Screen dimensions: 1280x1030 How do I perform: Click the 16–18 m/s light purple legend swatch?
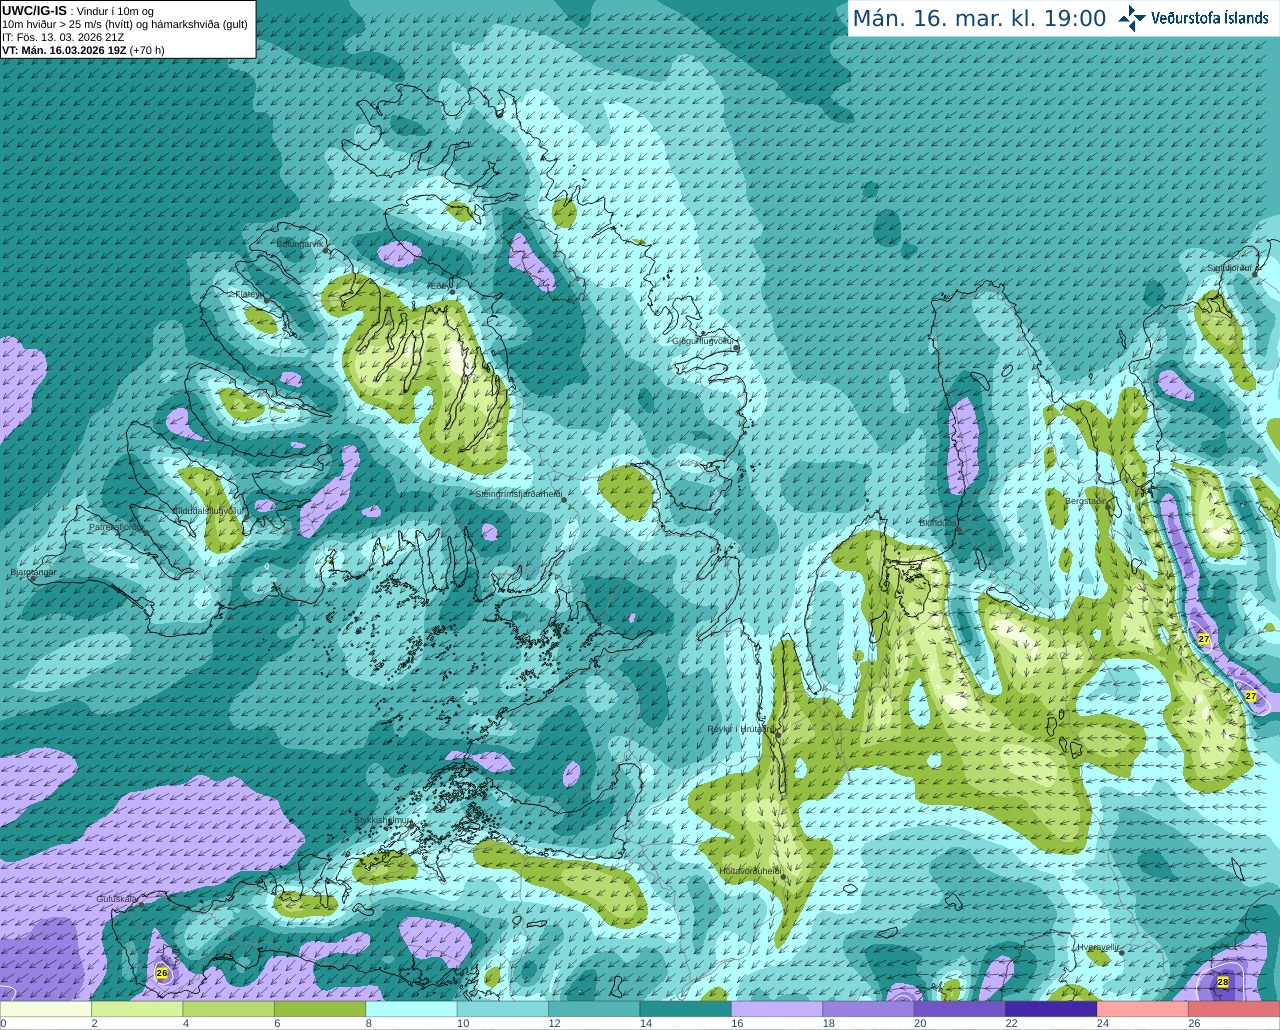click(x=777, y=1010)
